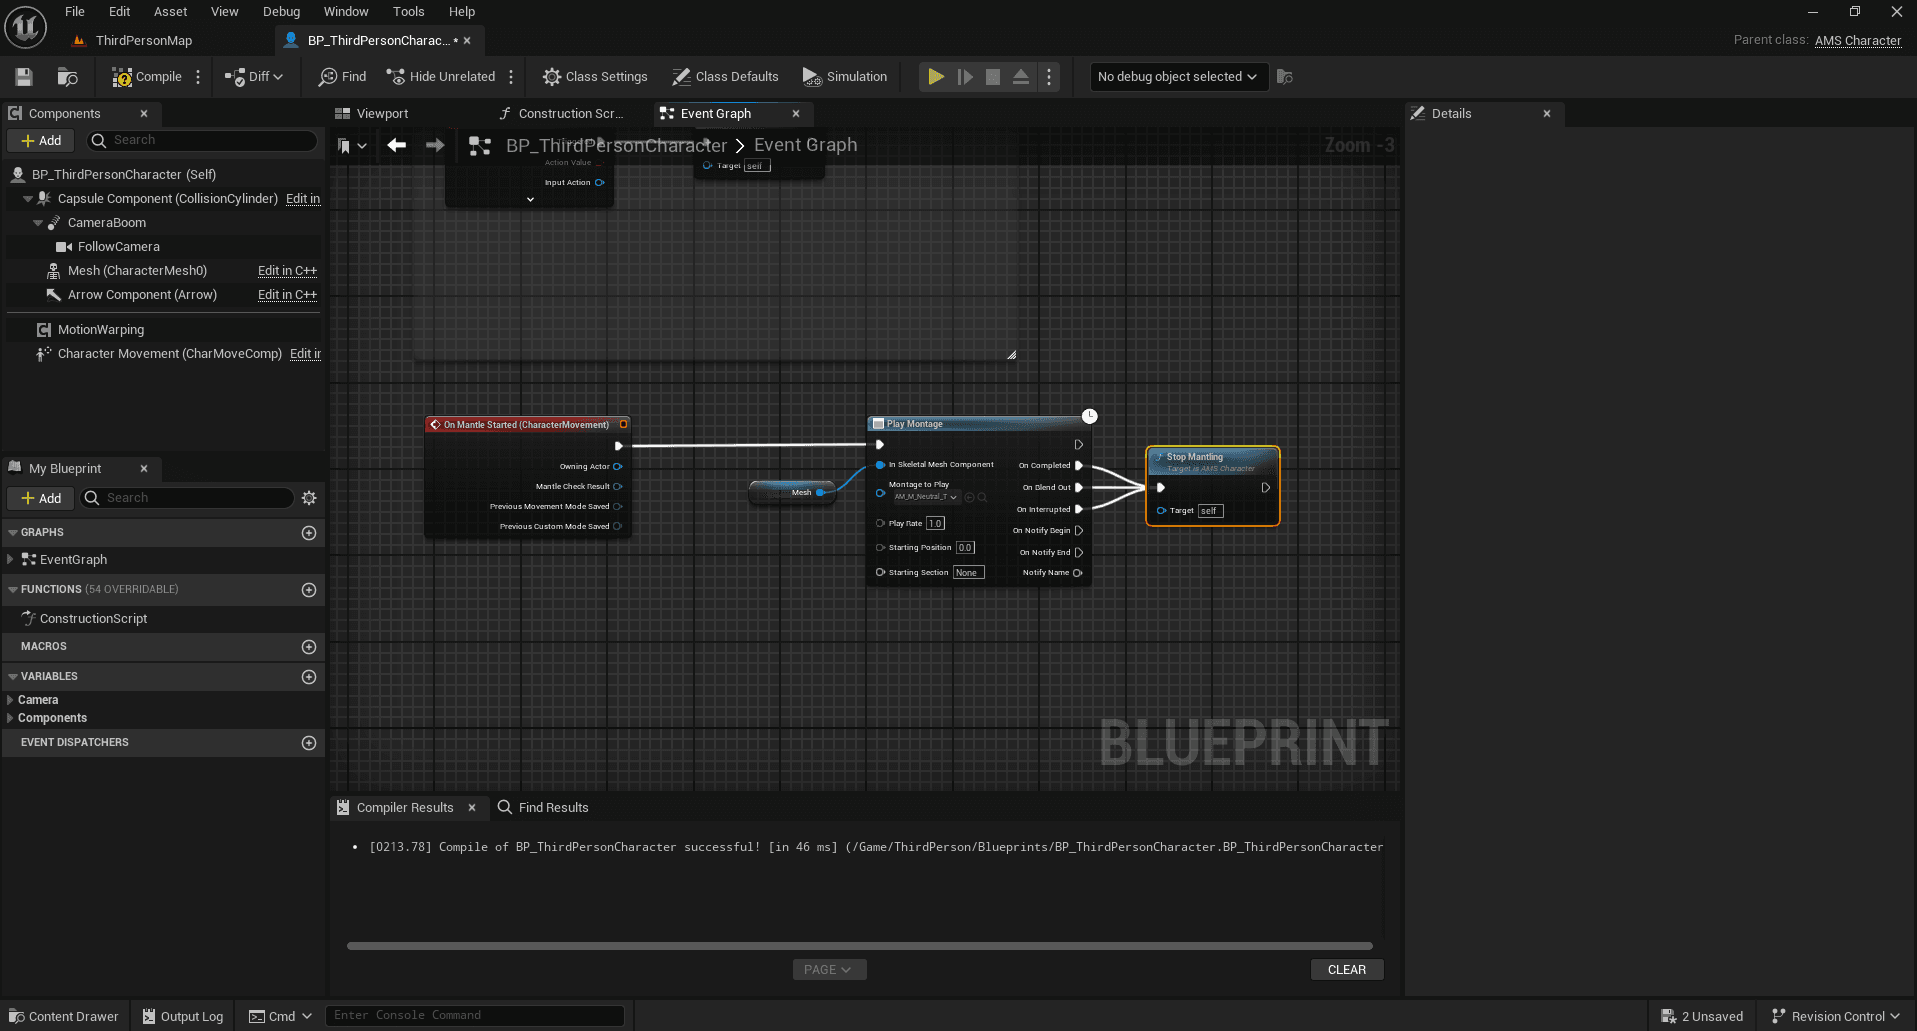Add a new graph with plus icon
The image size is (1917, 1031).
[x=309, y=533]
